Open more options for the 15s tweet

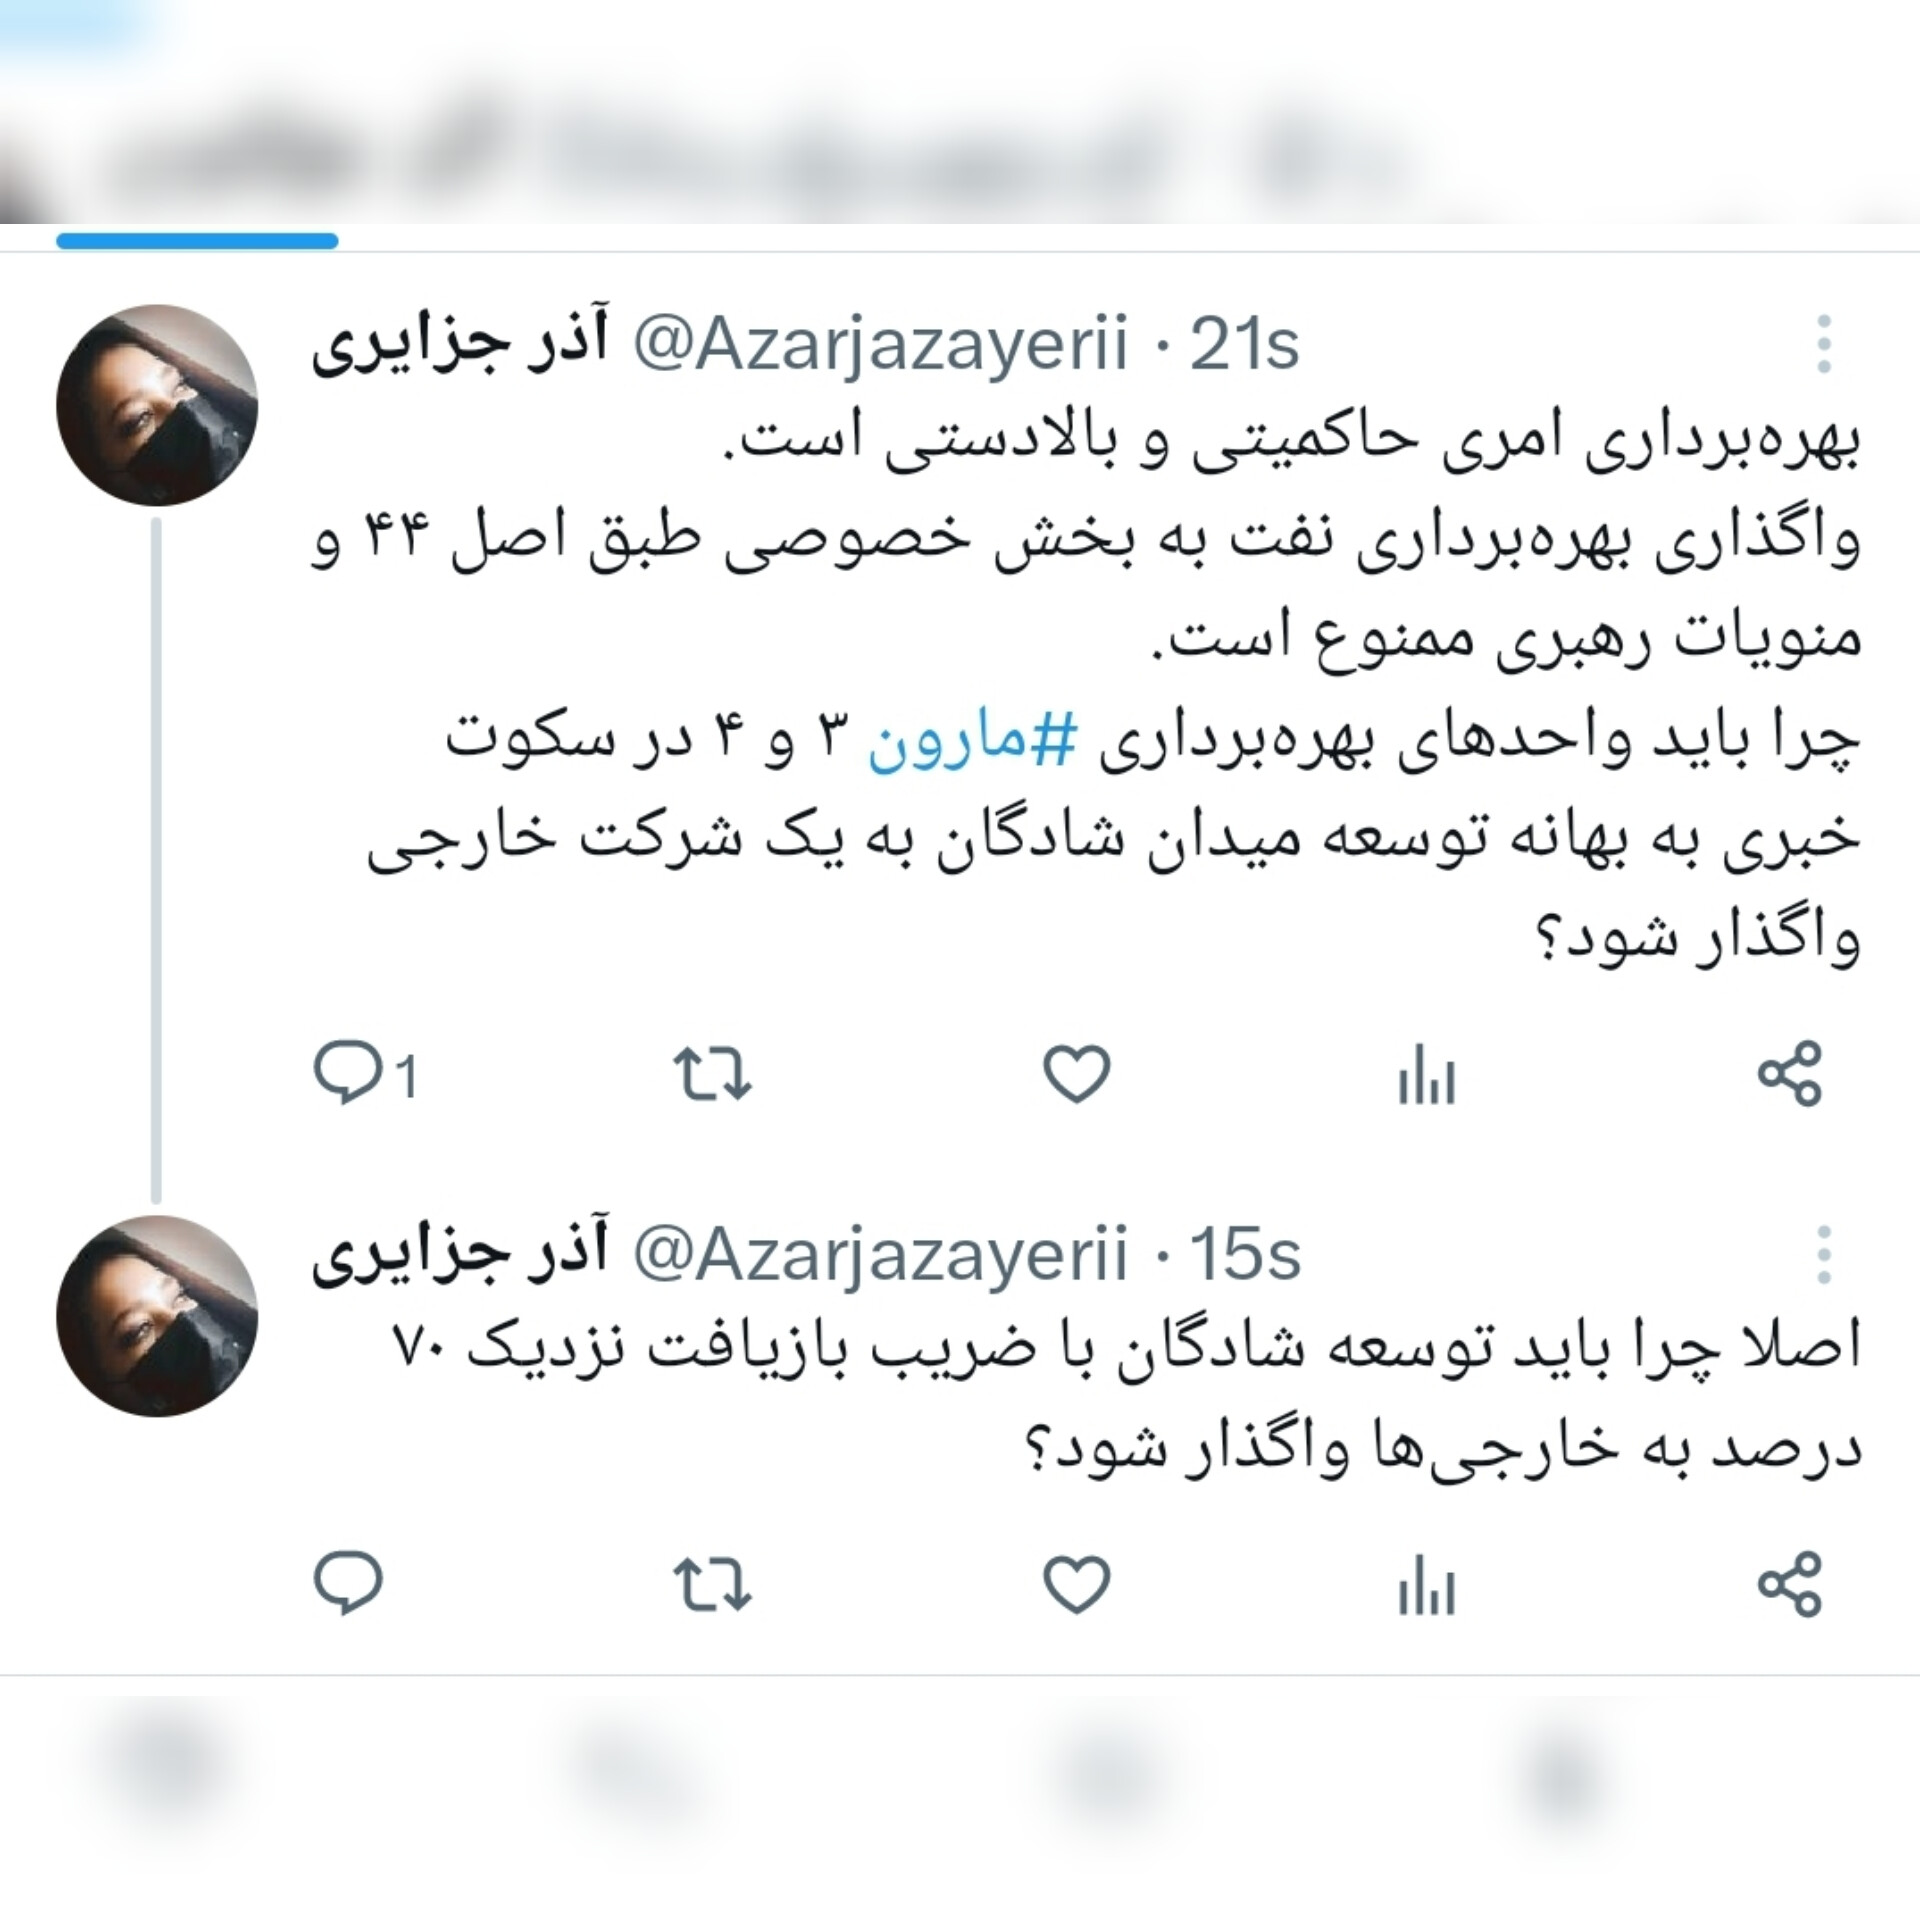tap(1824, 1254)
